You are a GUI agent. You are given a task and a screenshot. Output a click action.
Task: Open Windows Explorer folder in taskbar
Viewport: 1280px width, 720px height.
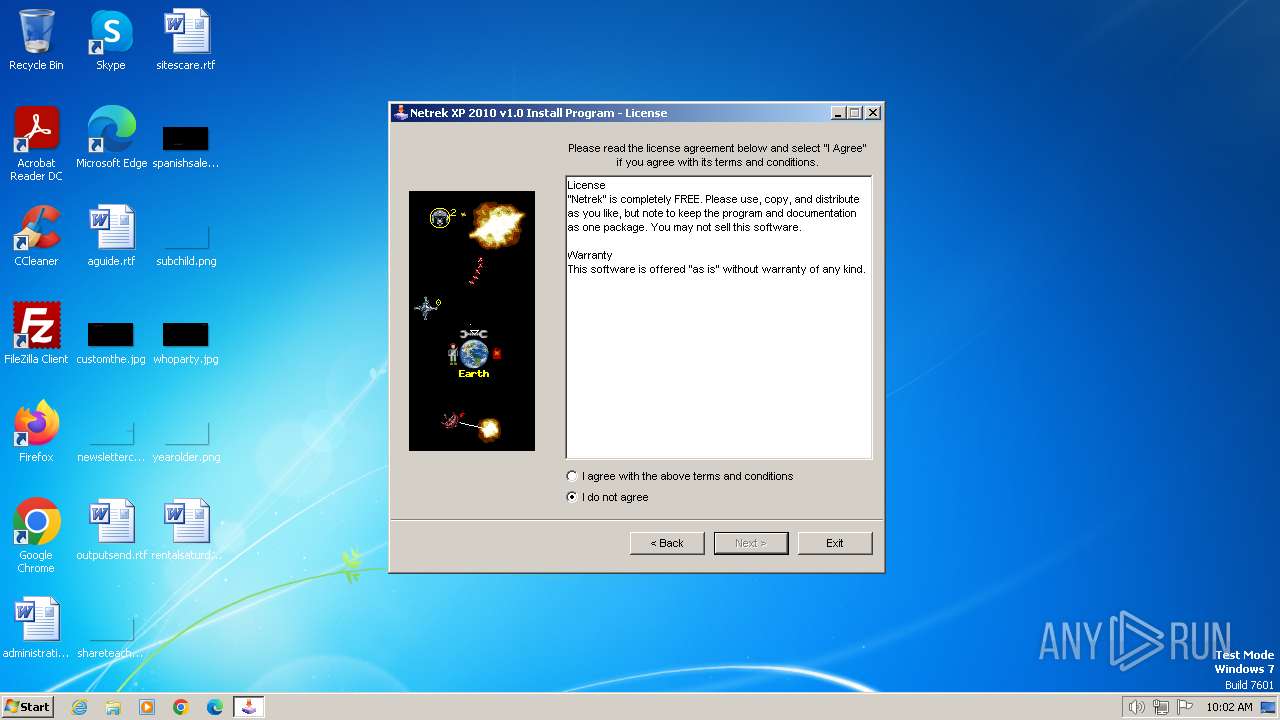113,707
